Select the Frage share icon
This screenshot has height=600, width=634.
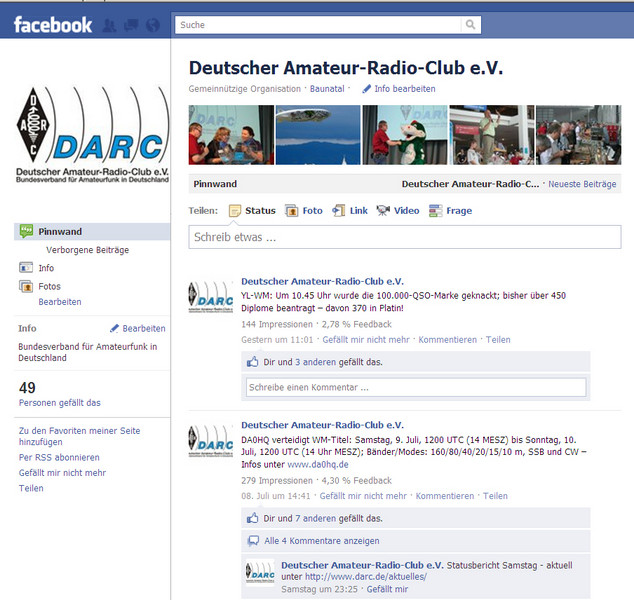[x=435, y=211]
